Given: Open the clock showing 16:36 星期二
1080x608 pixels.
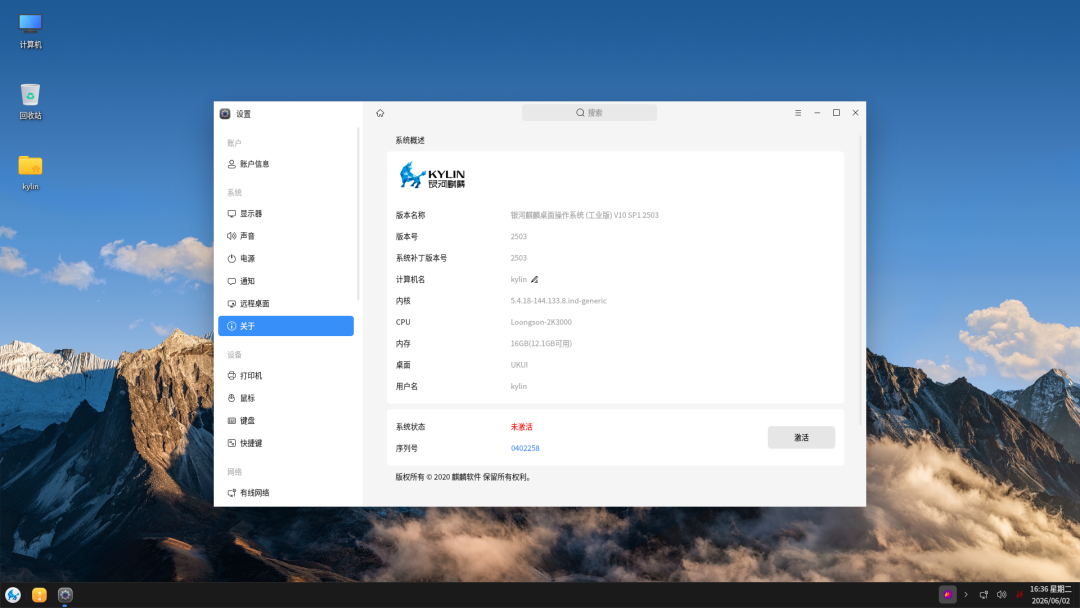Looking at the screenshot, I should (1050, 595).
